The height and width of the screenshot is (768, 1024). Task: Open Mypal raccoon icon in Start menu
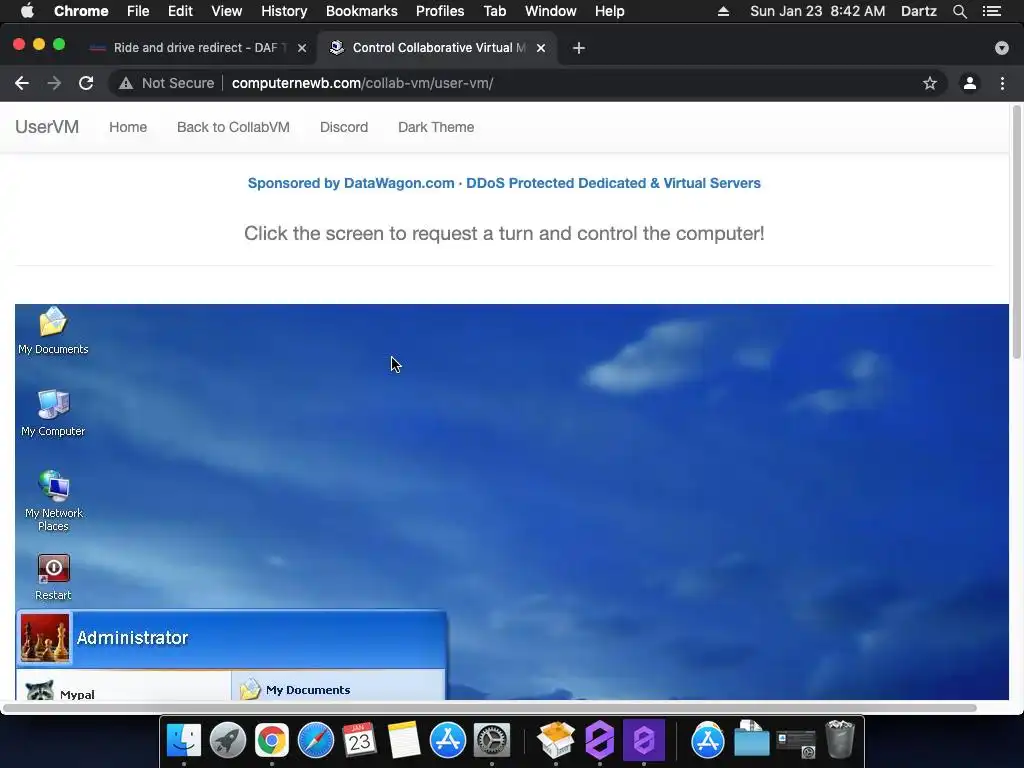[x=40, y=690]
